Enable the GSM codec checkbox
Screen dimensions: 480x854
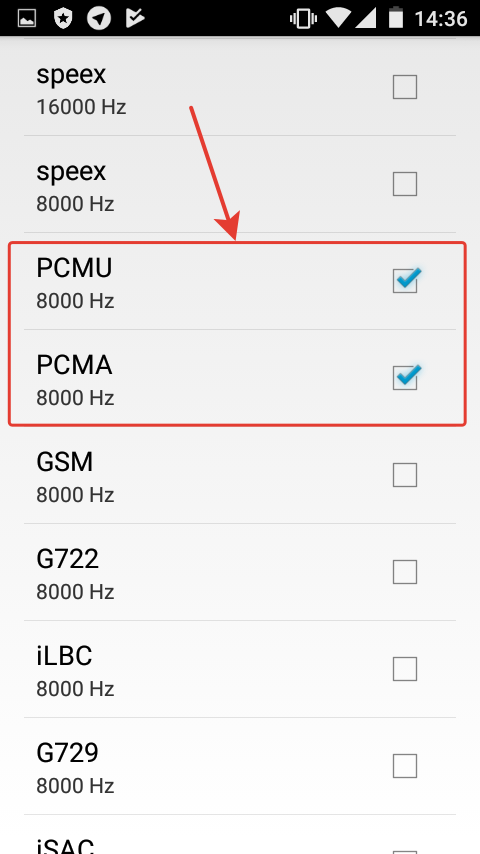click(405, 475)
